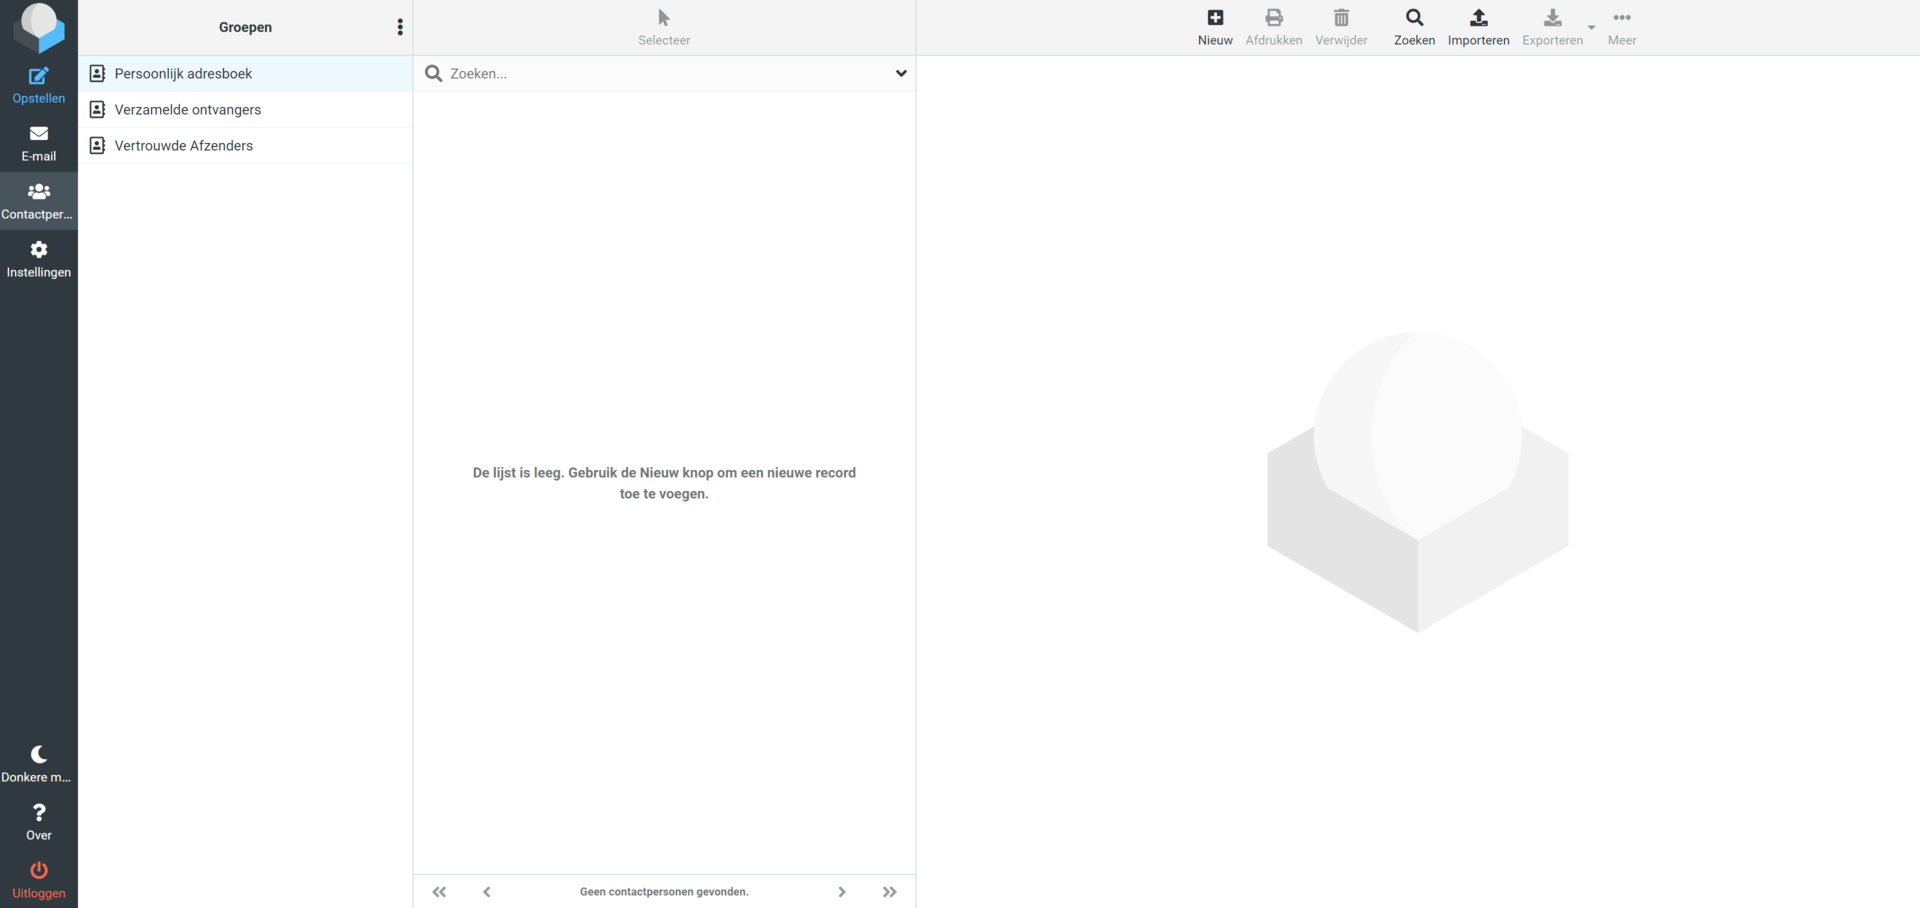Open Groepen three-dot options menu
This screenshot has height=908, width=1920.
click(400, 27)
